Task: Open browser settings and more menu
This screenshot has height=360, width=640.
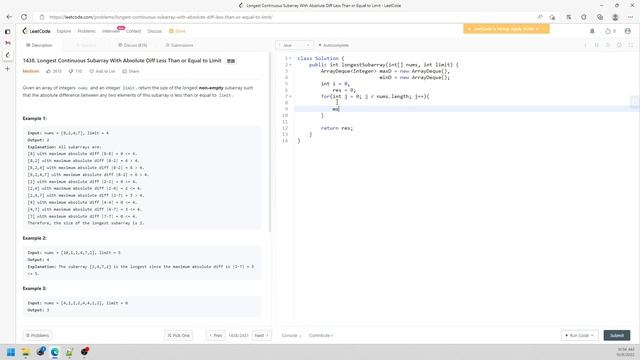Action: coord(631,17)
